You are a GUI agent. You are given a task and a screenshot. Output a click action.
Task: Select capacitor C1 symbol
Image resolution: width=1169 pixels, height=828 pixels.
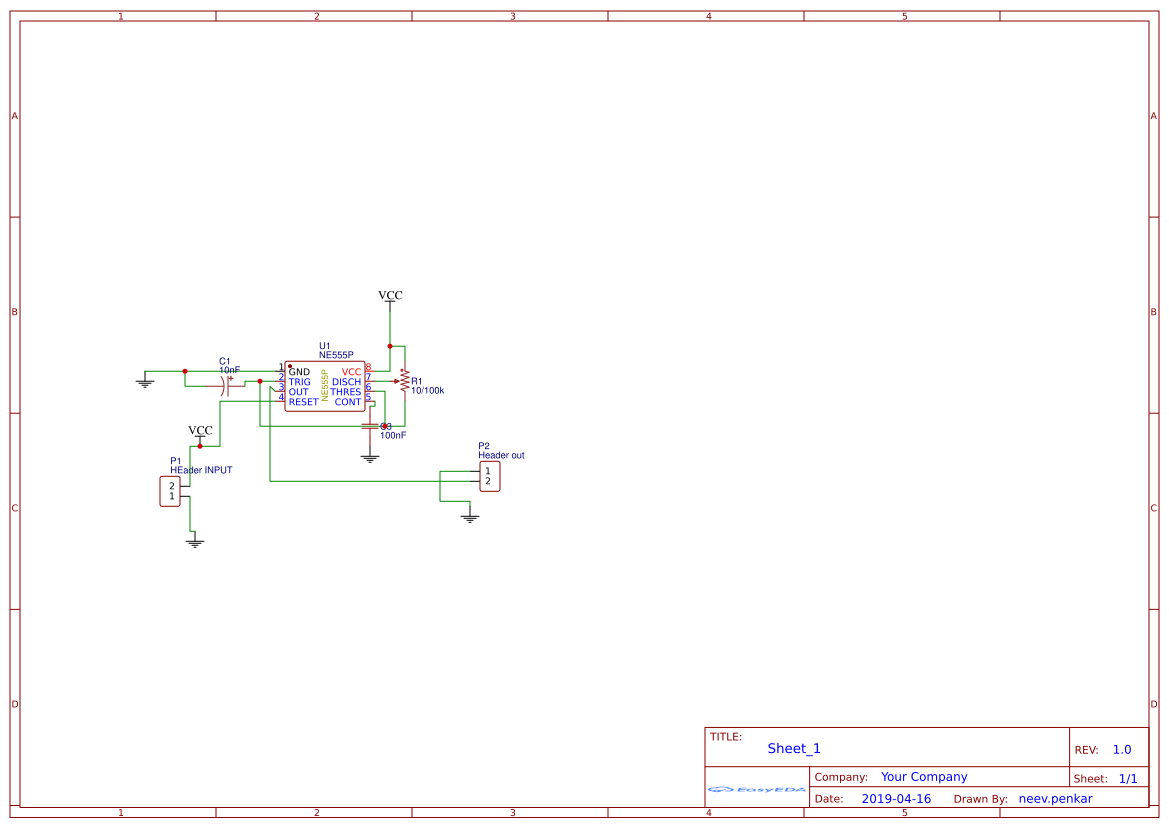click(226, 386)
